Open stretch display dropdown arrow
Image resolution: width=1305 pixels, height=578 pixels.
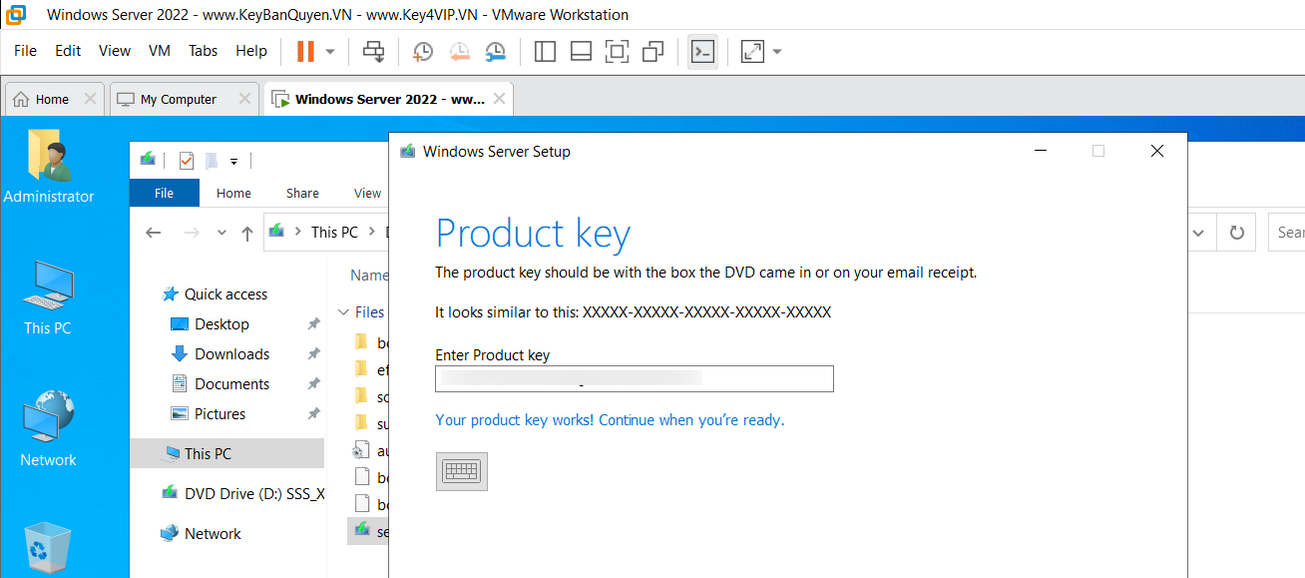click(x=777, y=51)
